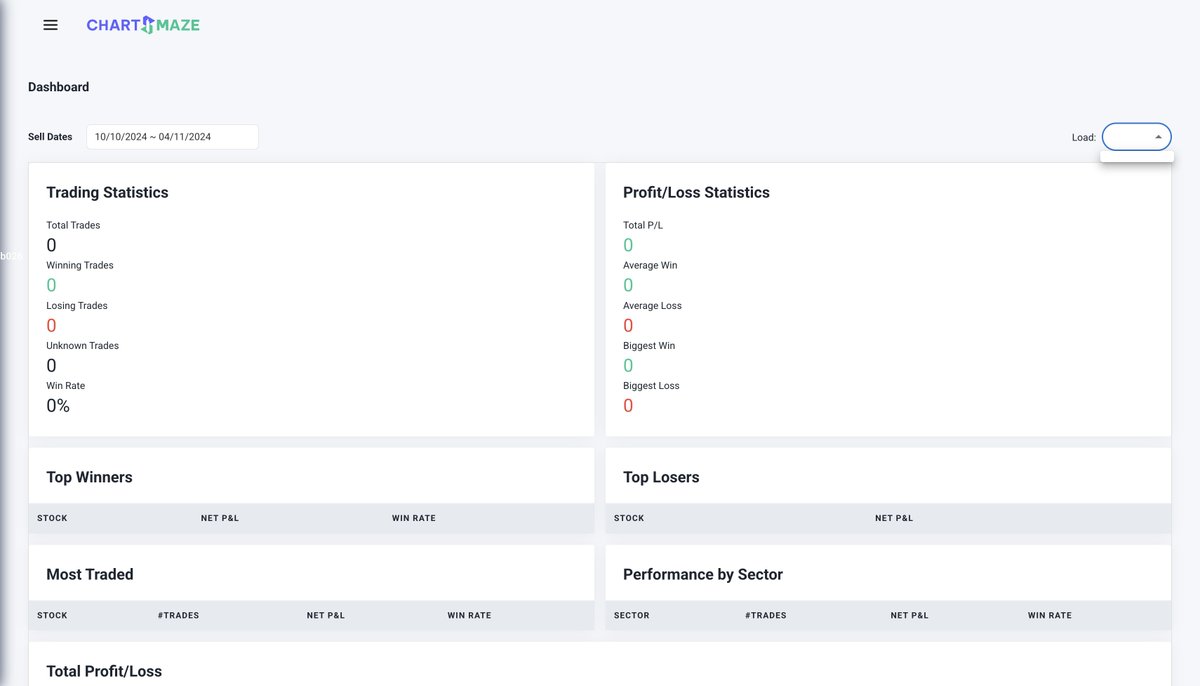This screenshot has width=1200, height=686.
Task: Click the ChartMaze logo
Action: pos(143,25)
